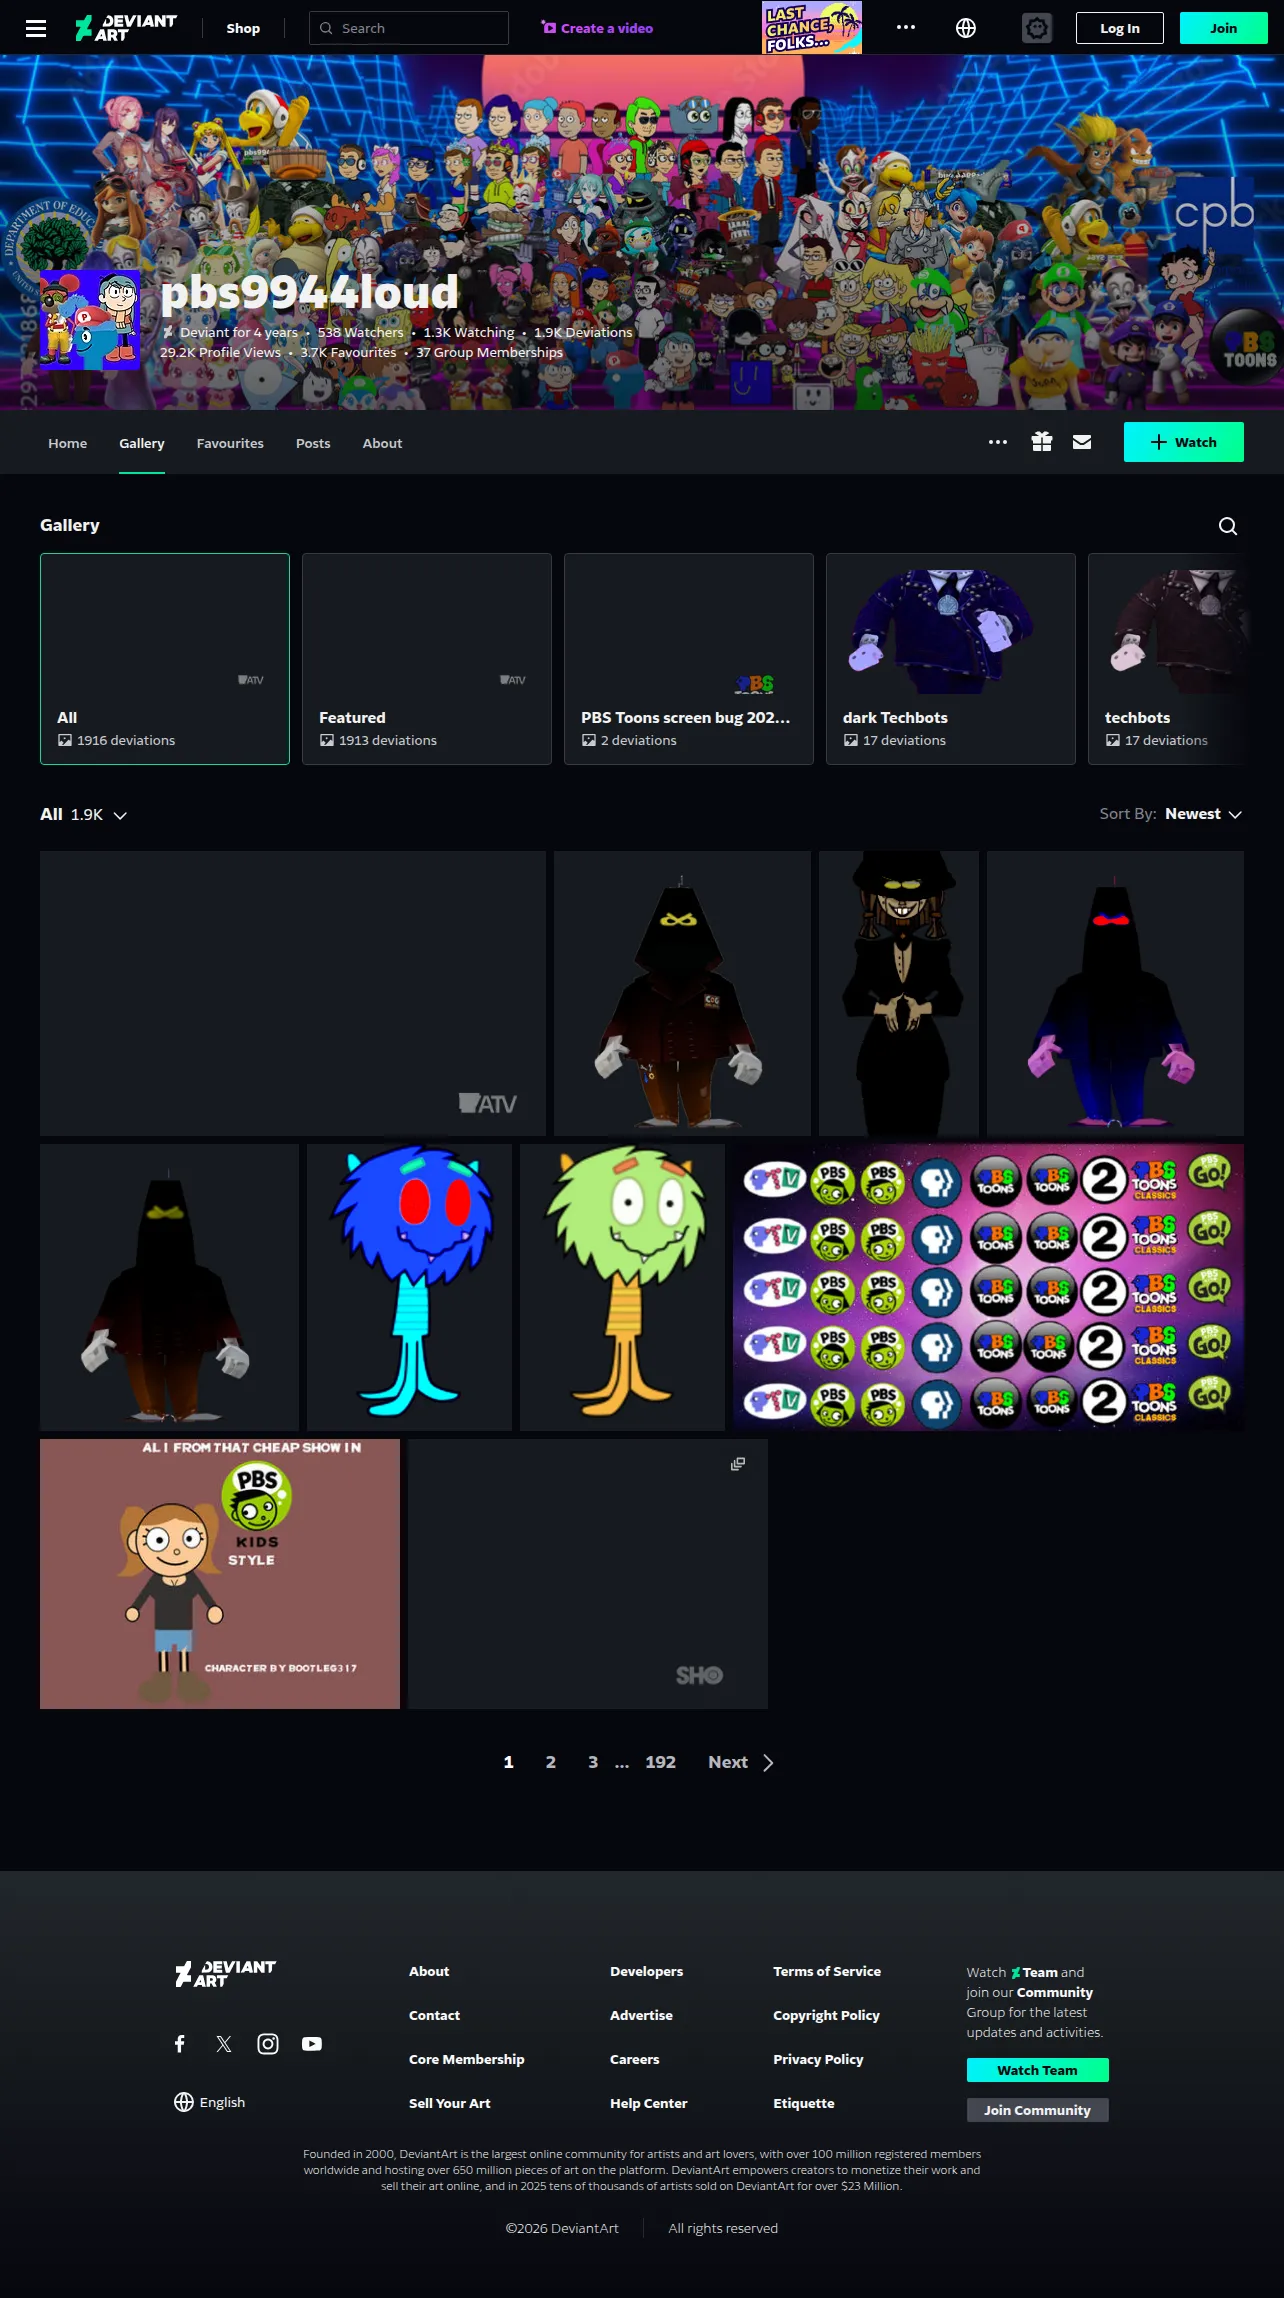1284x2298 pixels.
Task: Click the gallery search magnifier icon
Action: click(1228, 526)
